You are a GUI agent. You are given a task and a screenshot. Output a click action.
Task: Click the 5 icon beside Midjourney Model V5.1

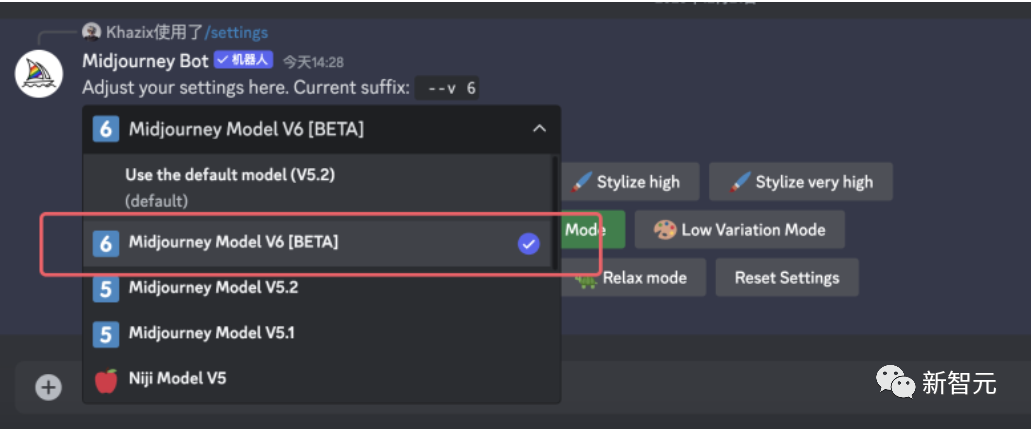pos(106,333)
